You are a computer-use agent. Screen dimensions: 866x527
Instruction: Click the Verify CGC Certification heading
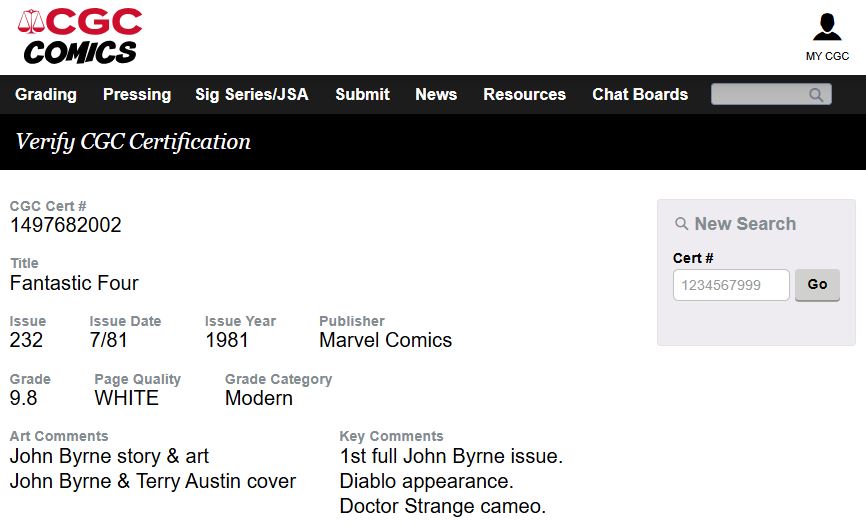point(133,142)
